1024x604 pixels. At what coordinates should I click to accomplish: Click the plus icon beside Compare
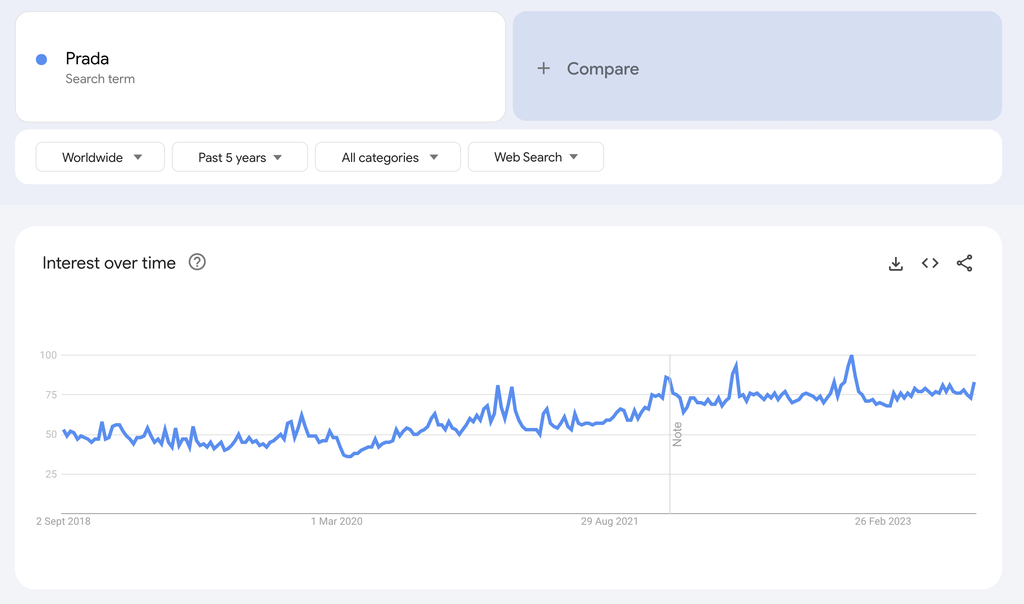pyautogui.click(x=544, y=68)
